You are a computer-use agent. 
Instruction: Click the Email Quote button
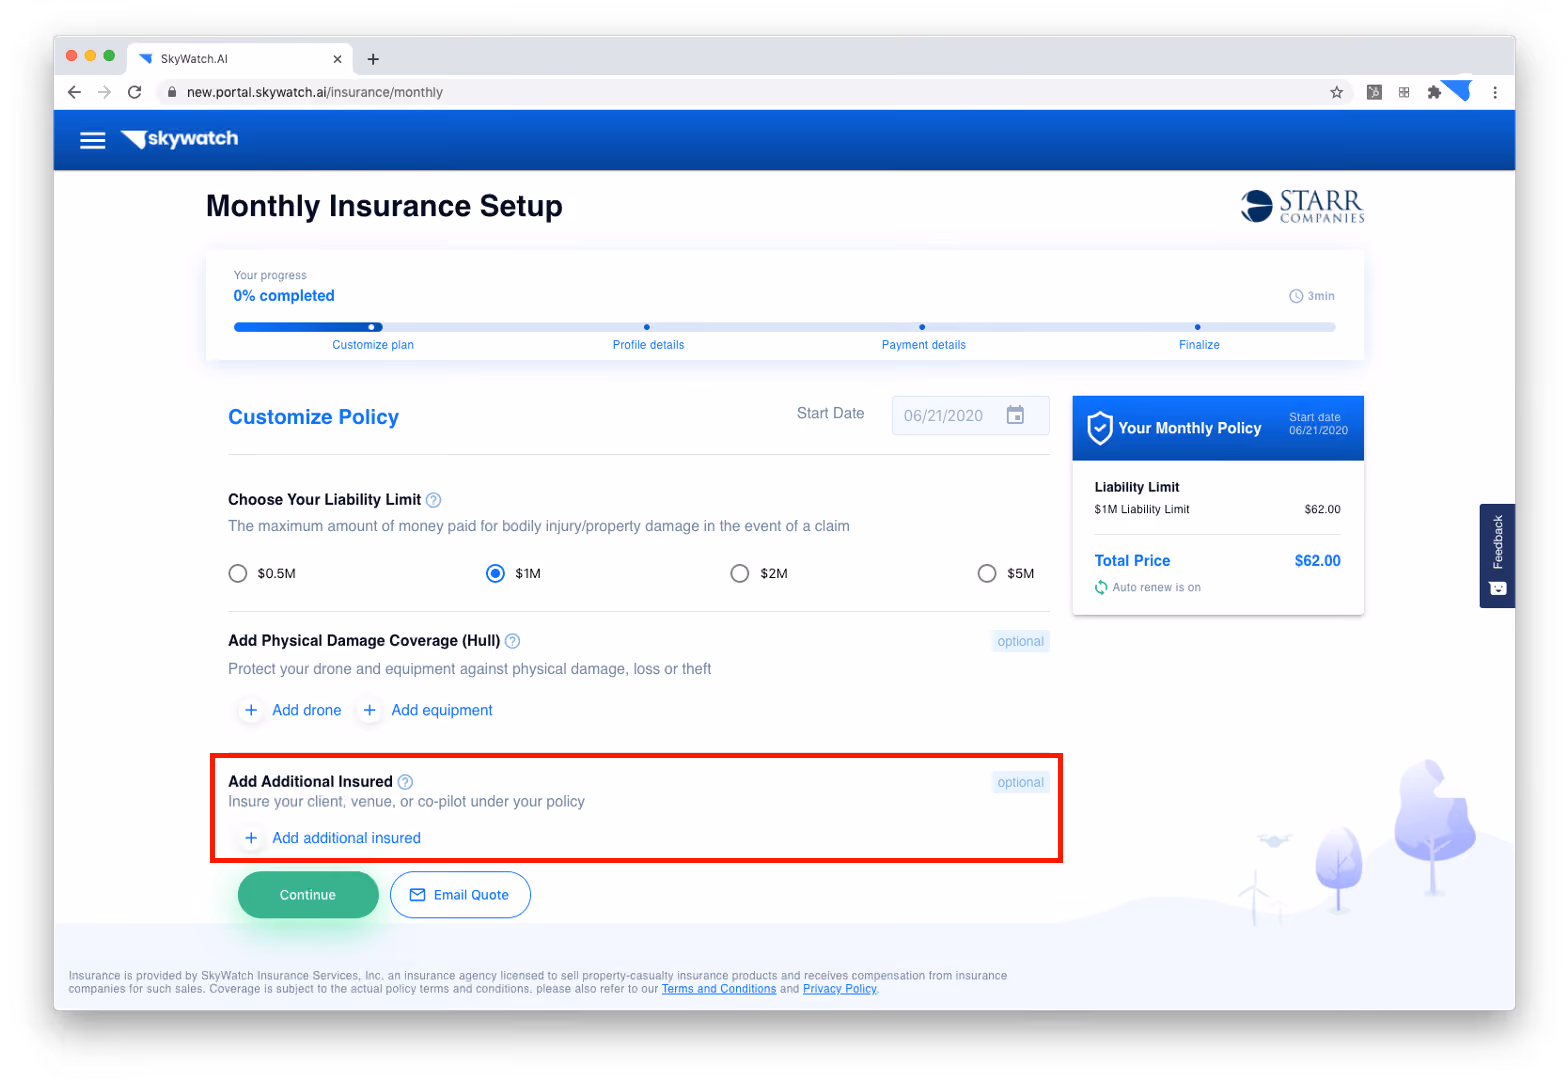pos(460,895)
